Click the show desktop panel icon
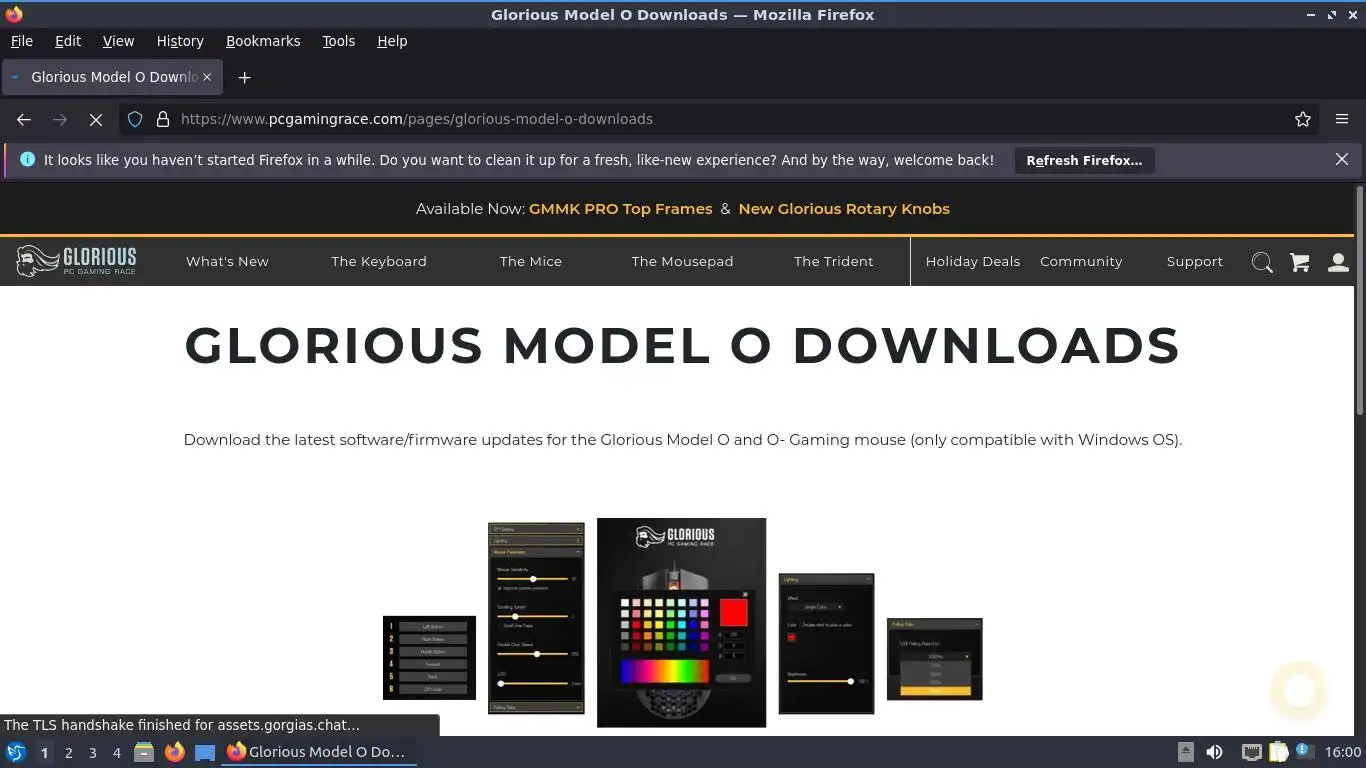1366x768 pixels. pos(204,752)
